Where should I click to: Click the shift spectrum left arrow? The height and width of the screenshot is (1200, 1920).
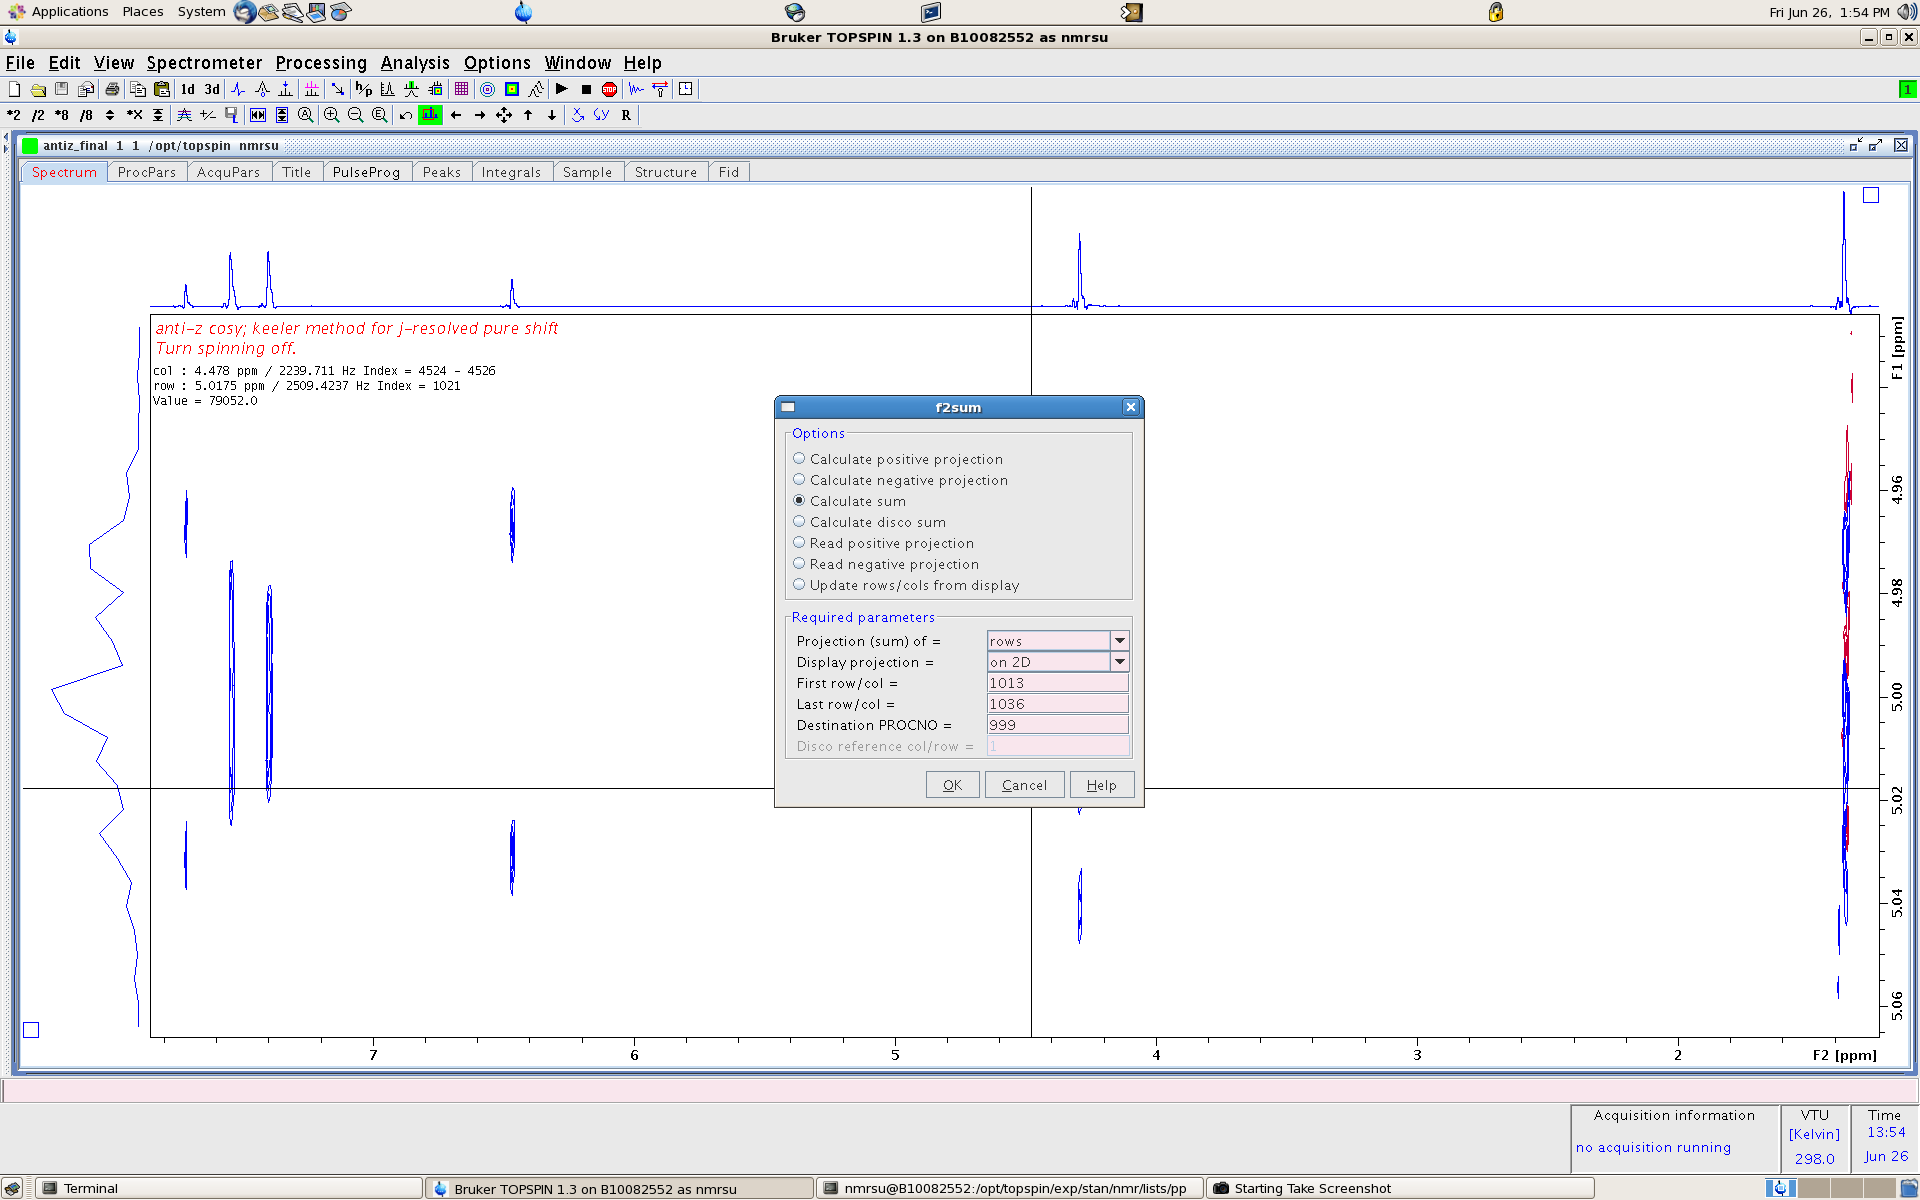point(456,115)
